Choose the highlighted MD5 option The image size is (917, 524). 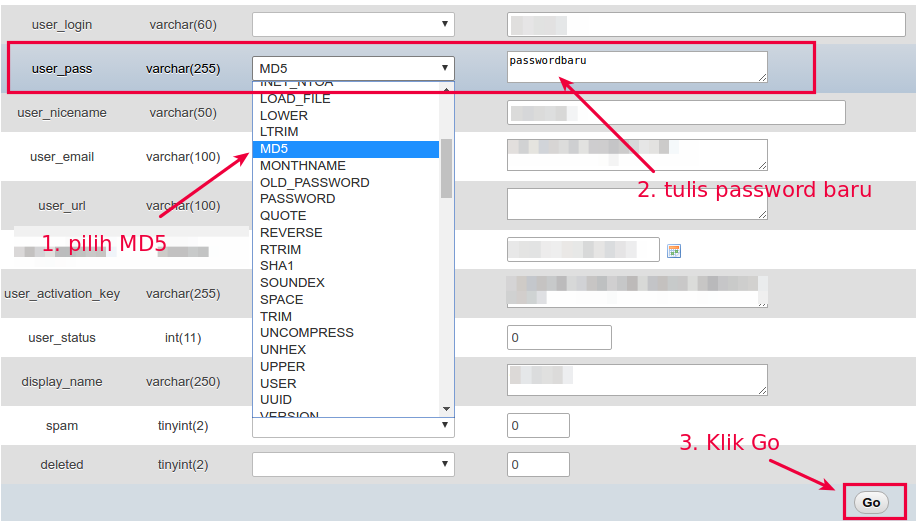(x=346, y=149)
